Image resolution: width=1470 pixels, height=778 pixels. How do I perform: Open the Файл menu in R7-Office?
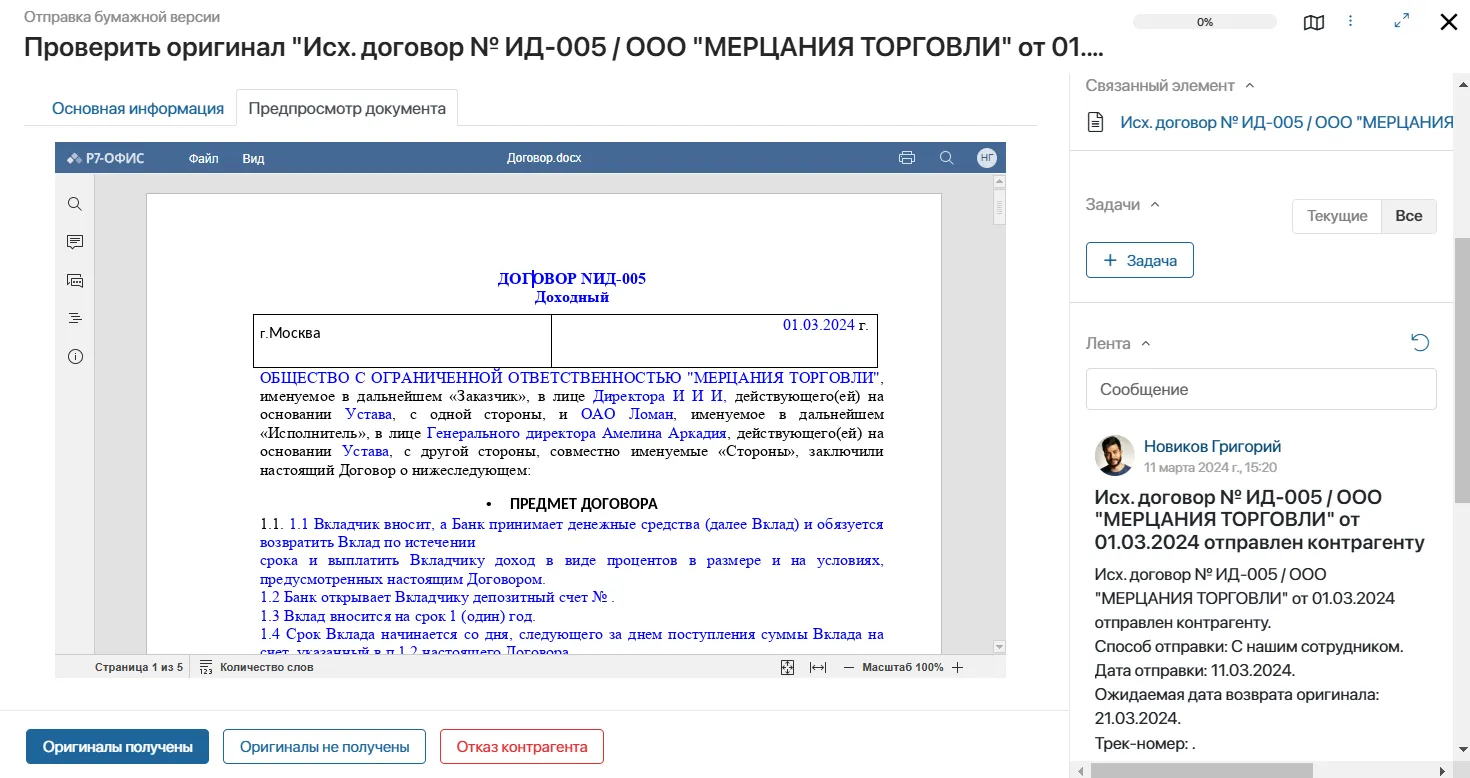pos(203,157)
